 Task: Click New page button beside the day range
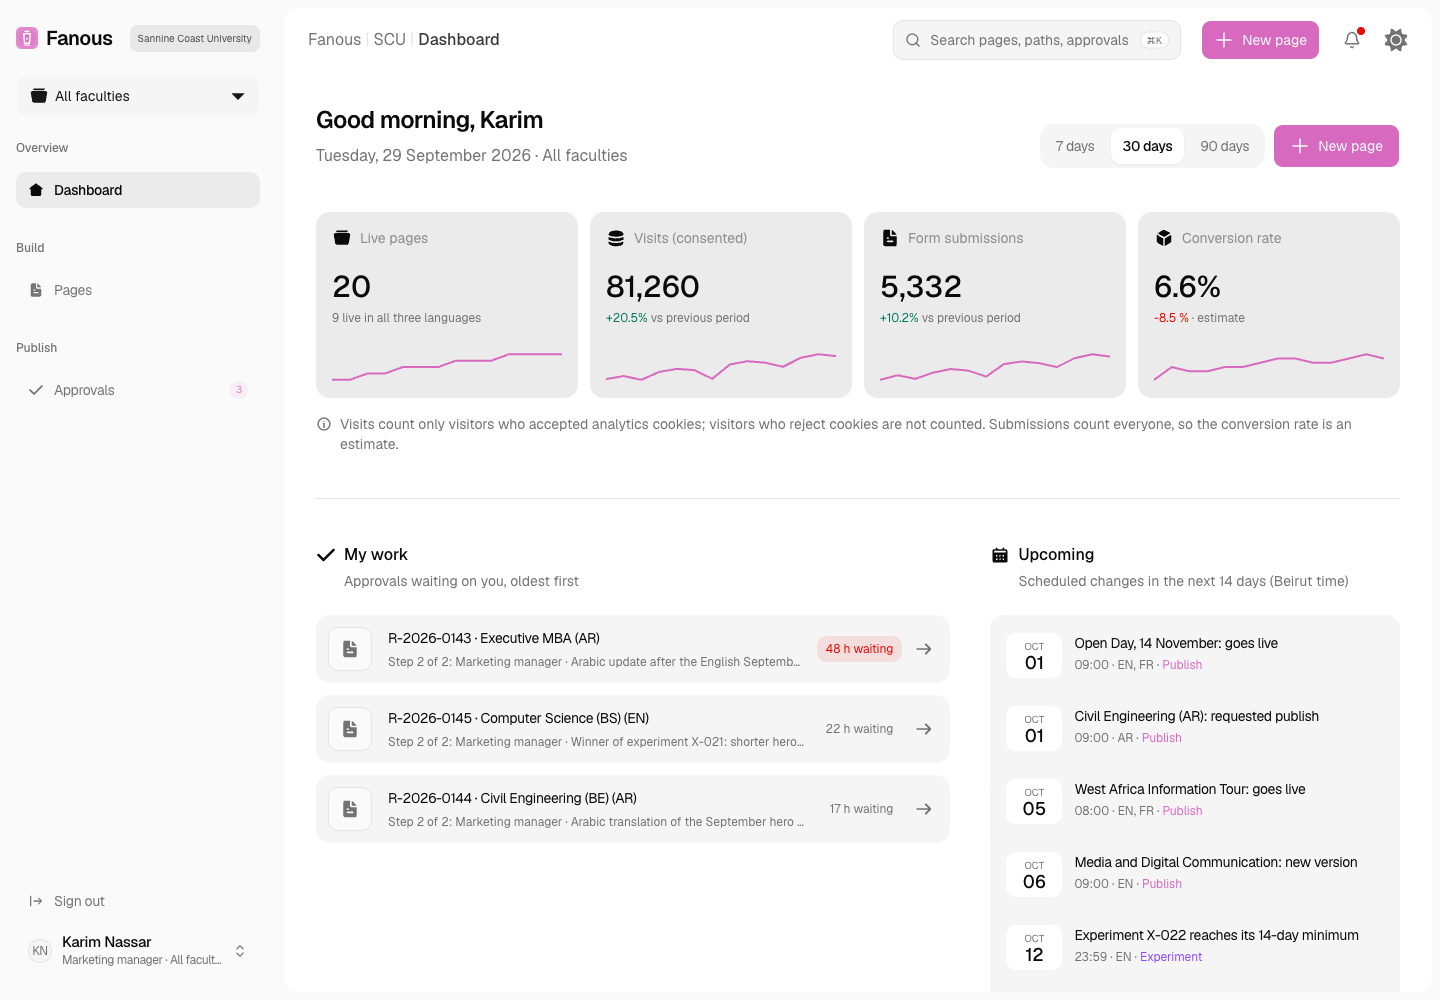click(x=1336, y=146)
